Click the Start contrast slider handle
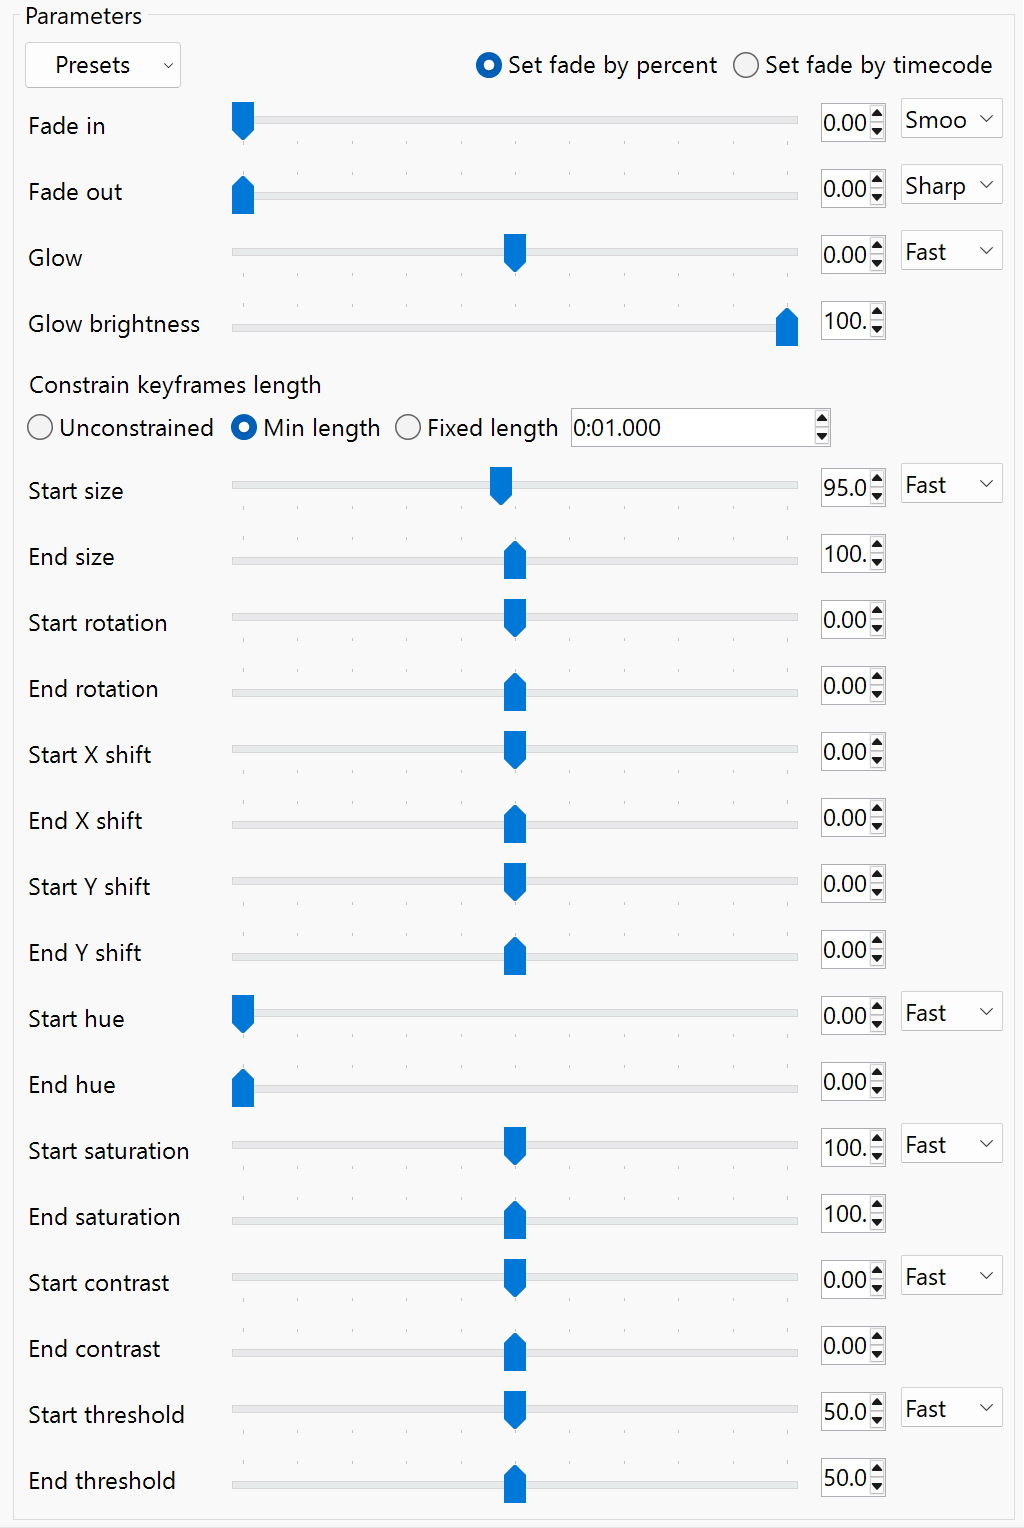Viewport: 1024px width, 1528px height. pos(515,1278)
